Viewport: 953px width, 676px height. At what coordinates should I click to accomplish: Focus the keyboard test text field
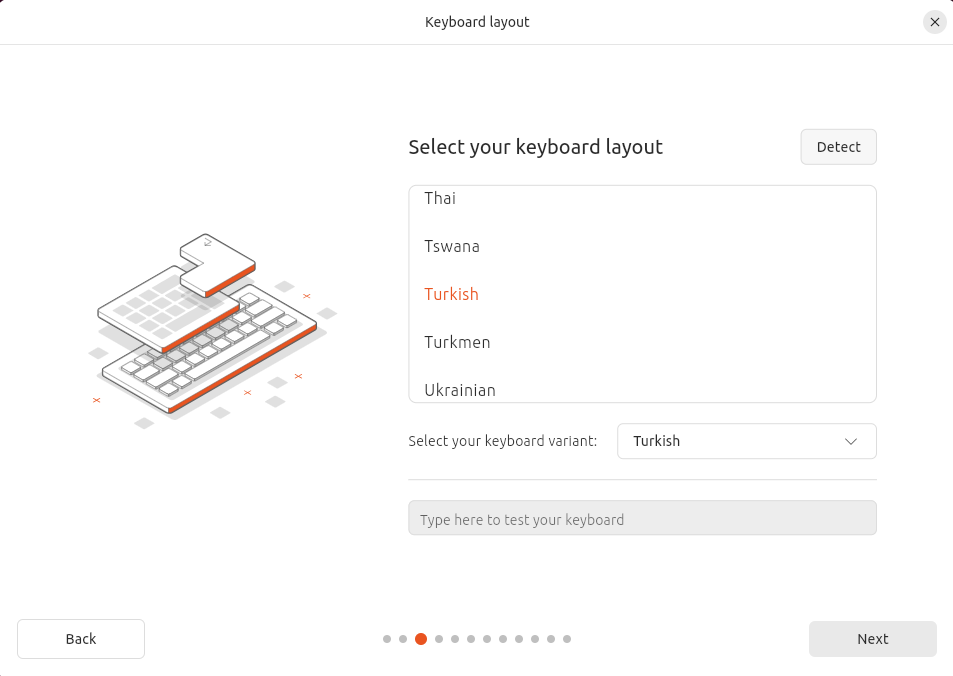tap(642, 519)
